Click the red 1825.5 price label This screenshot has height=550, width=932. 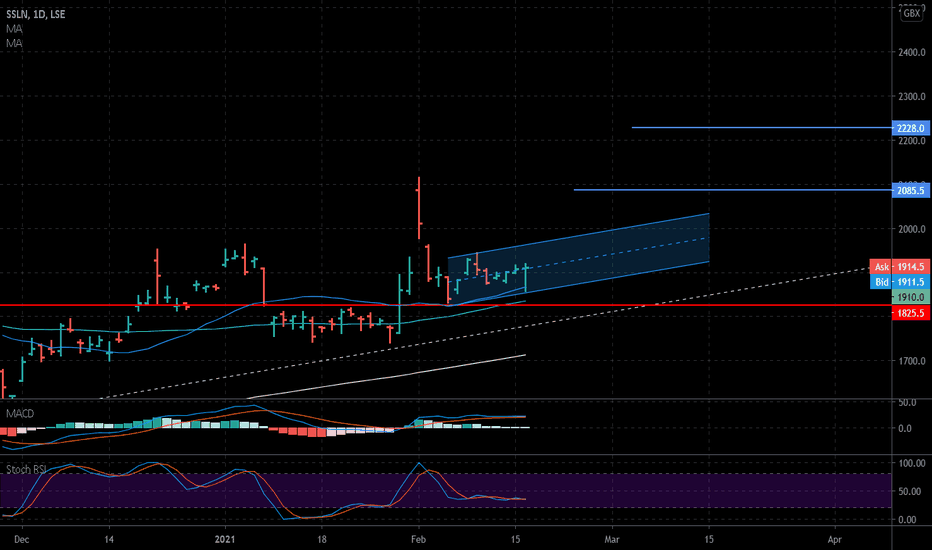click(x=911, y=313)
